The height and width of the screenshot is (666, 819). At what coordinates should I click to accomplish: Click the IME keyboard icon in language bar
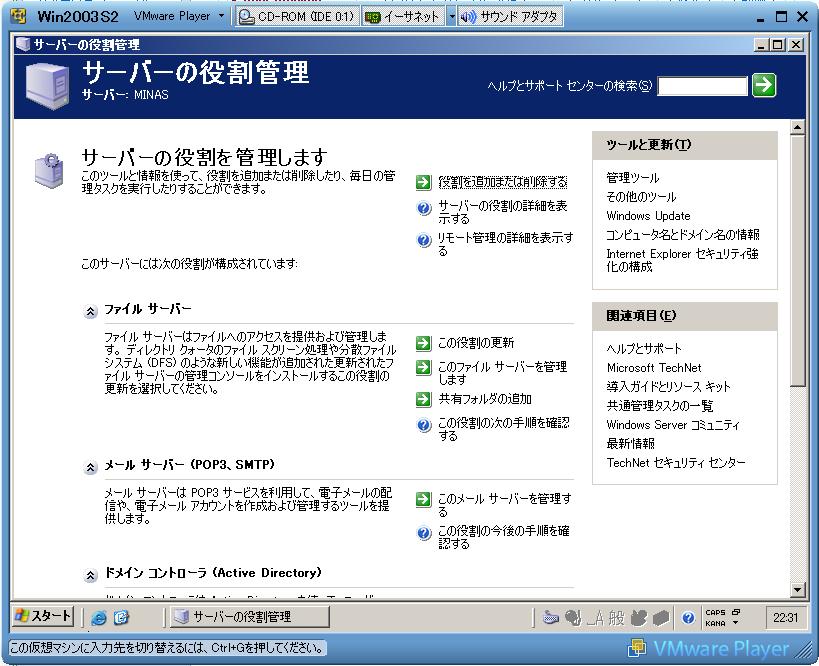550,618
